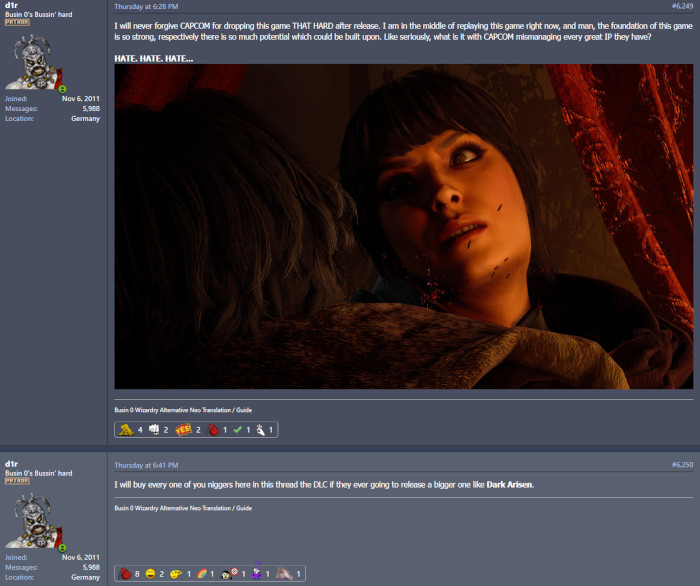Open d1r's avatar on the first post
The height and width of the screenshot is (586, 700).
point(35,62)
